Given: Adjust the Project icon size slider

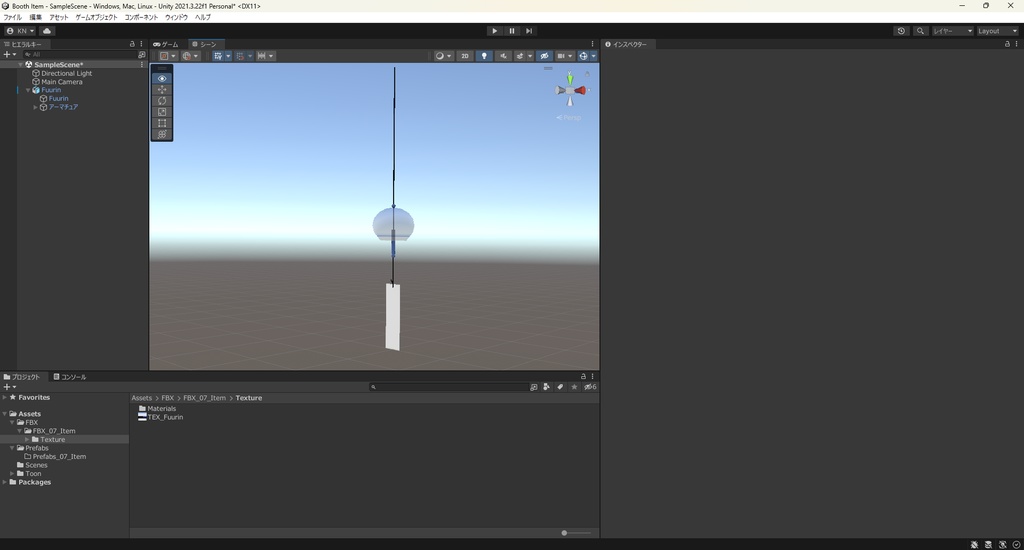Looking at the screenshot, I should [x=576, y=533].
